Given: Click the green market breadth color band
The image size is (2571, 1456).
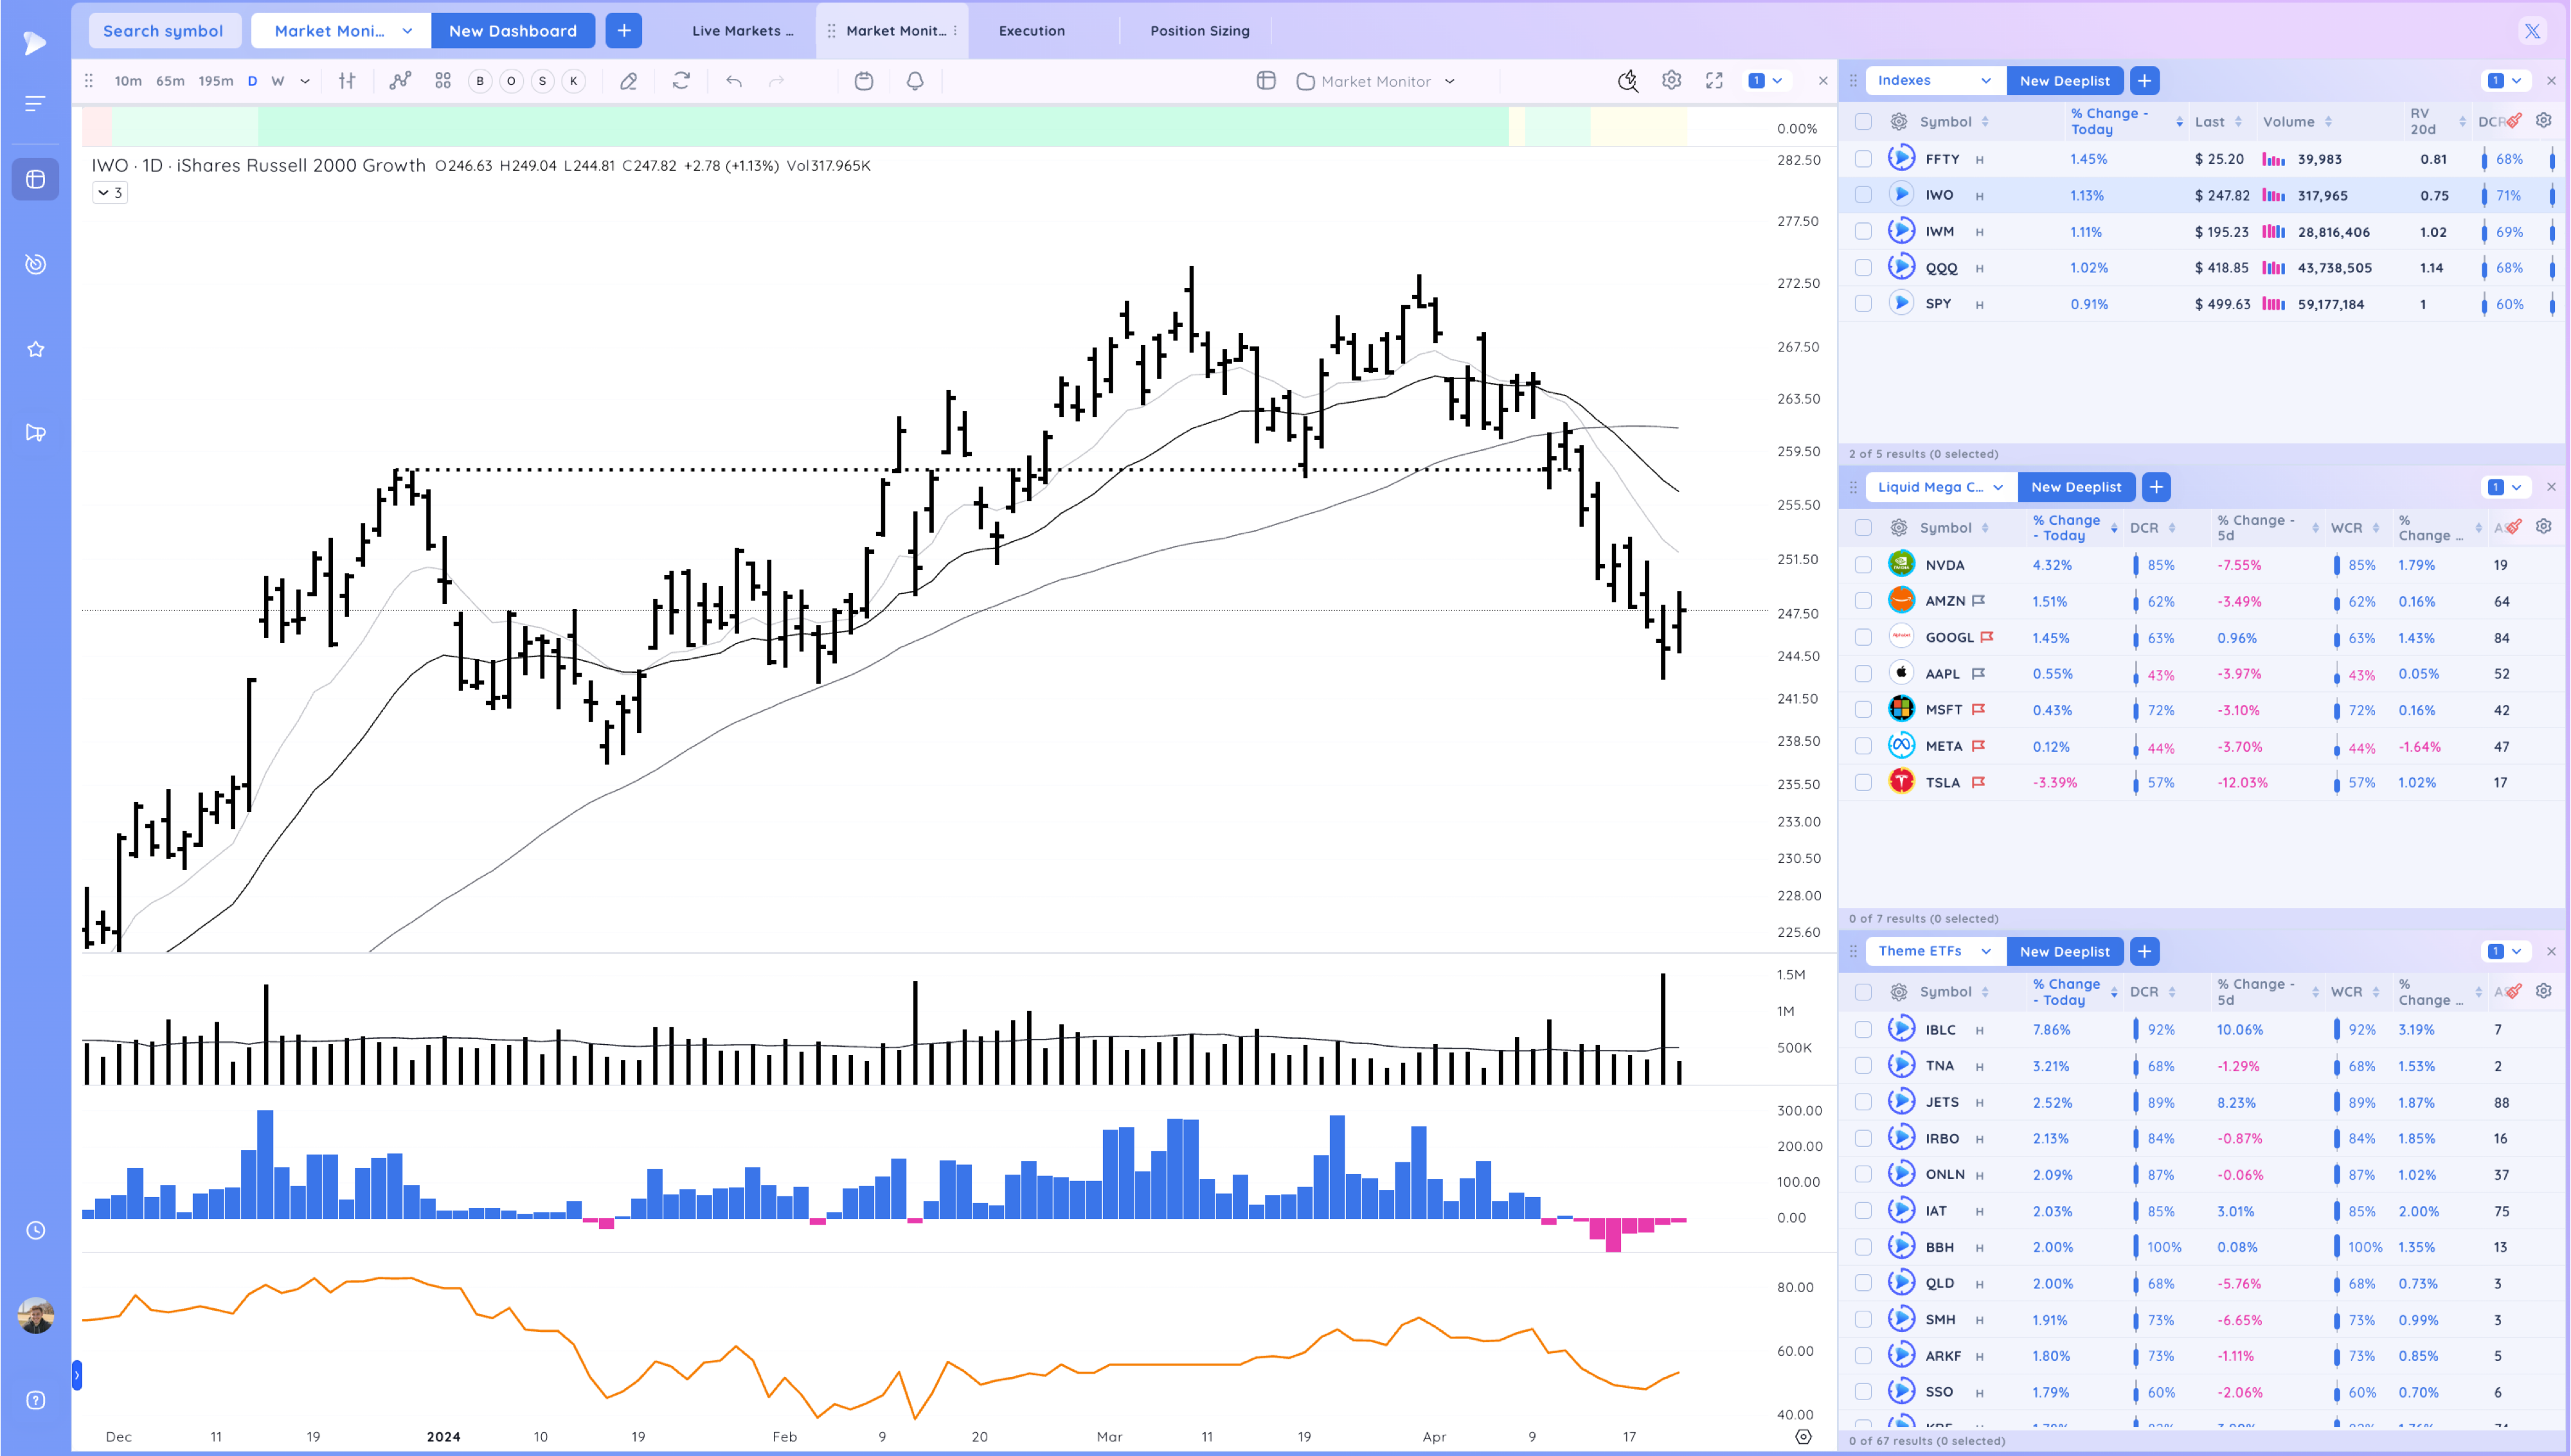Looking at the screenshot, I should point(883,126).
